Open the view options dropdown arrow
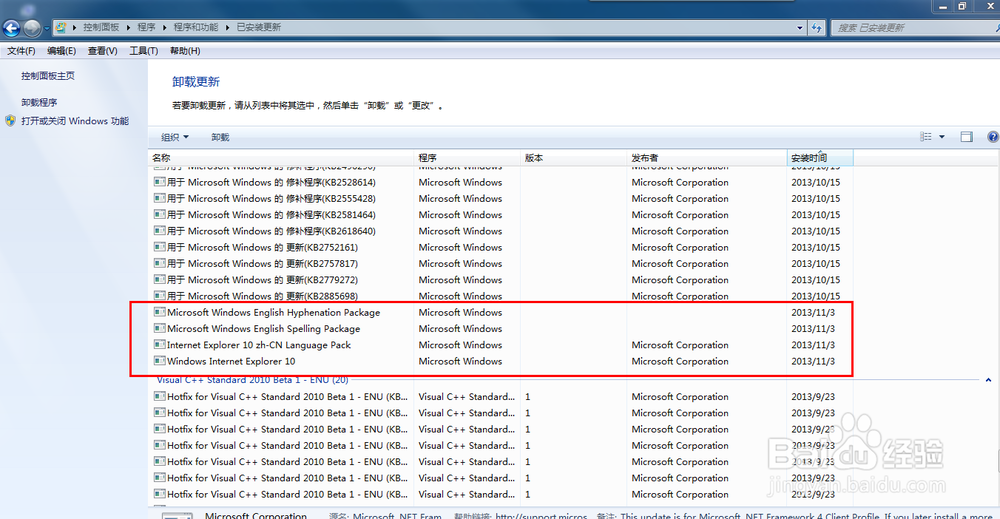Viewport: 1000px width, 519px height. tap(942, 136)
